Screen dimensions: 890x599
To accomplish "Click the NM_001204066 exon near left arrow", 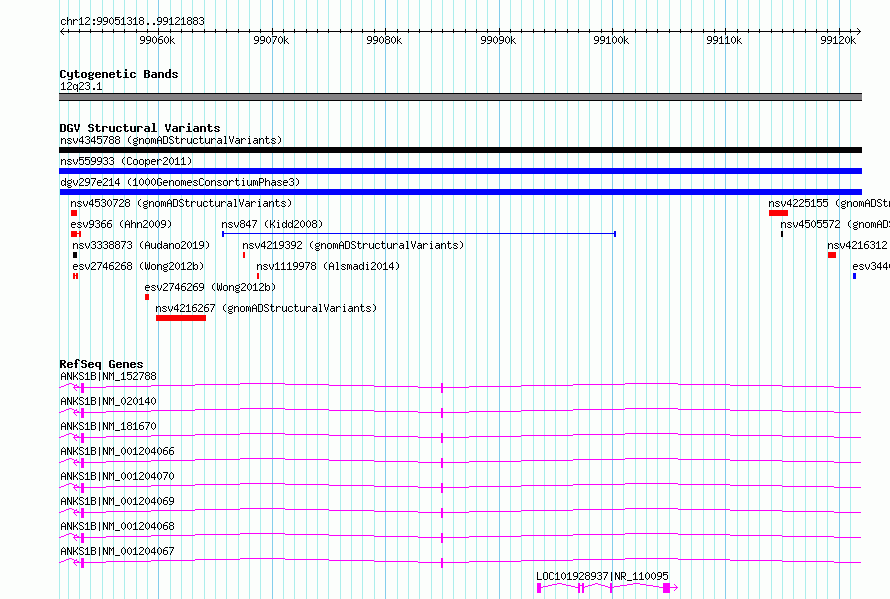I will [82, 463].
